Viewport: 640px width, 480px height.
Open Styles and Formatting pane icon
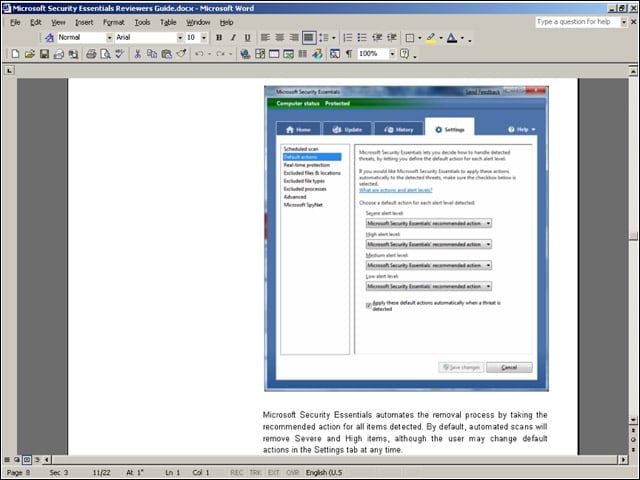click(49, 38)
